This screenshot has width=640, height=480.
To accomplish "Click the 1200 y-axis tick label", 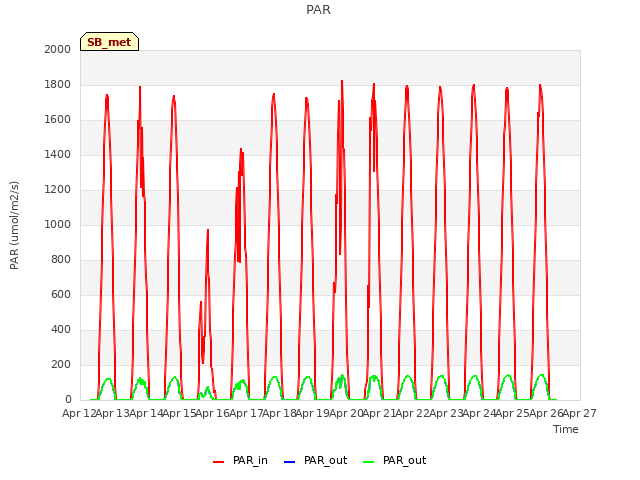I will tap(58, 189).
